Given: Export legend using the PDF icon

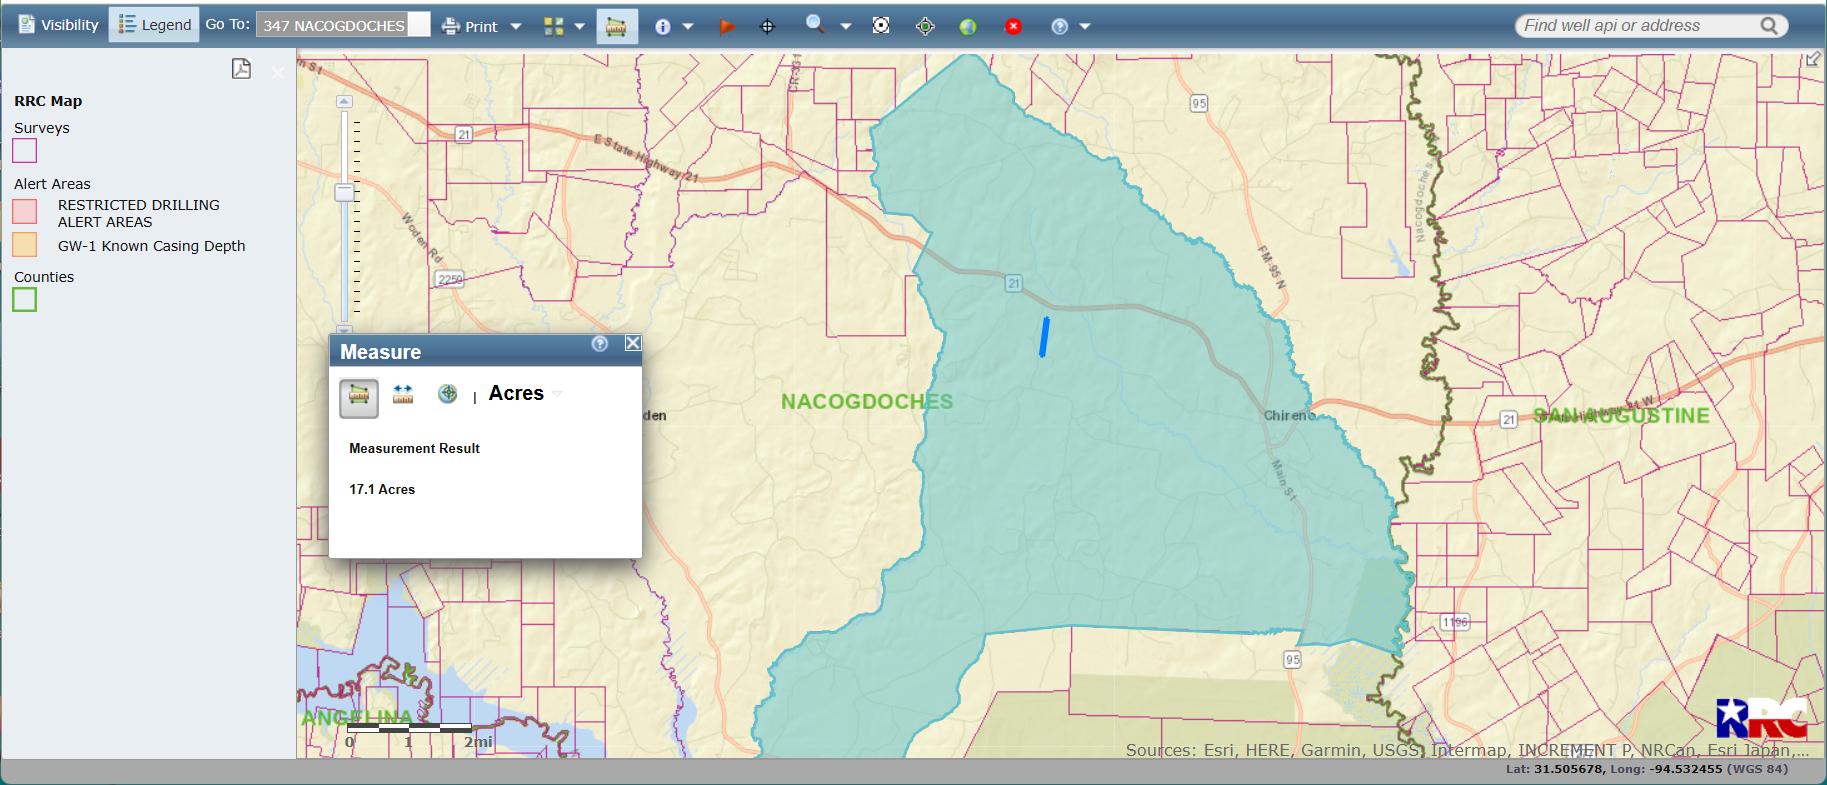Looking at the screenshot, I should [241, 69].
